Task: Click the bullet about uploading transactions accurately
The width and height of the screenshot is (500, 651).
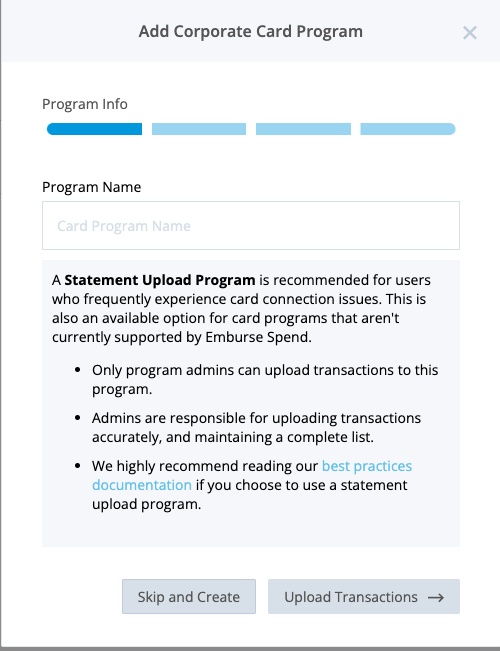Action: pos(256,427)
